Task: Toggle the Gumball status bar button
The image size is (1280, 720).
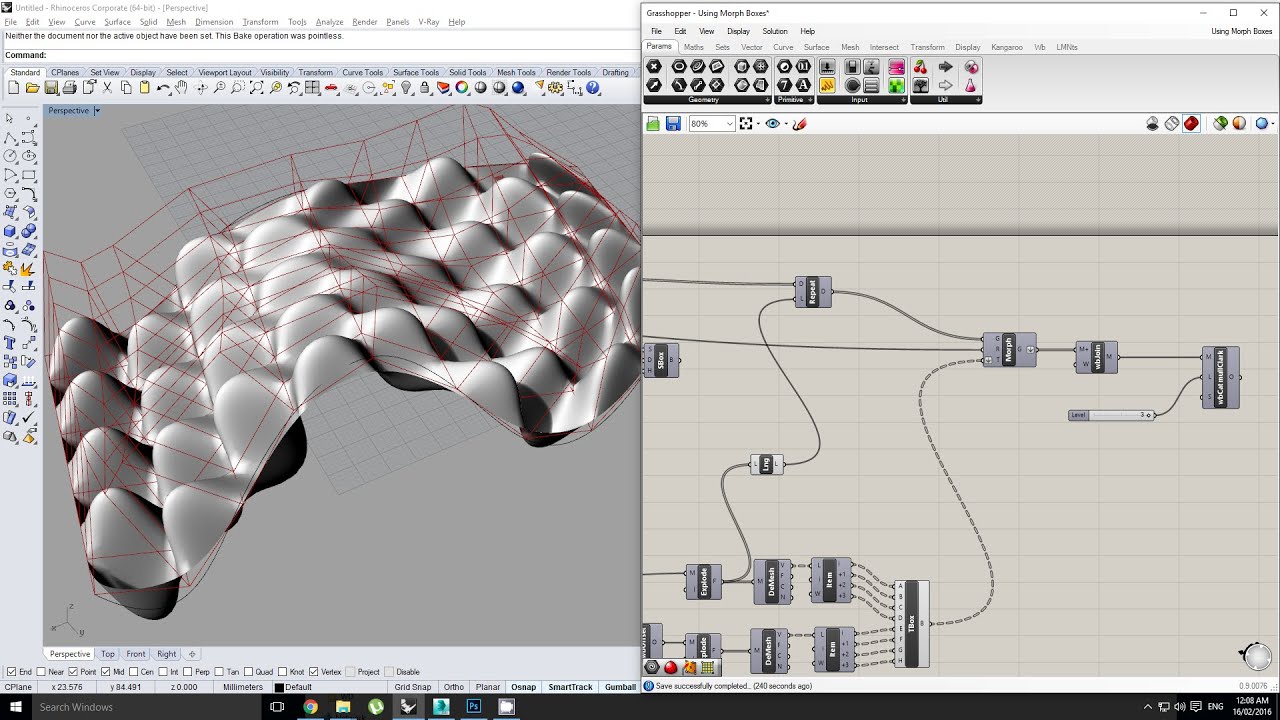Action: [620, 687]
